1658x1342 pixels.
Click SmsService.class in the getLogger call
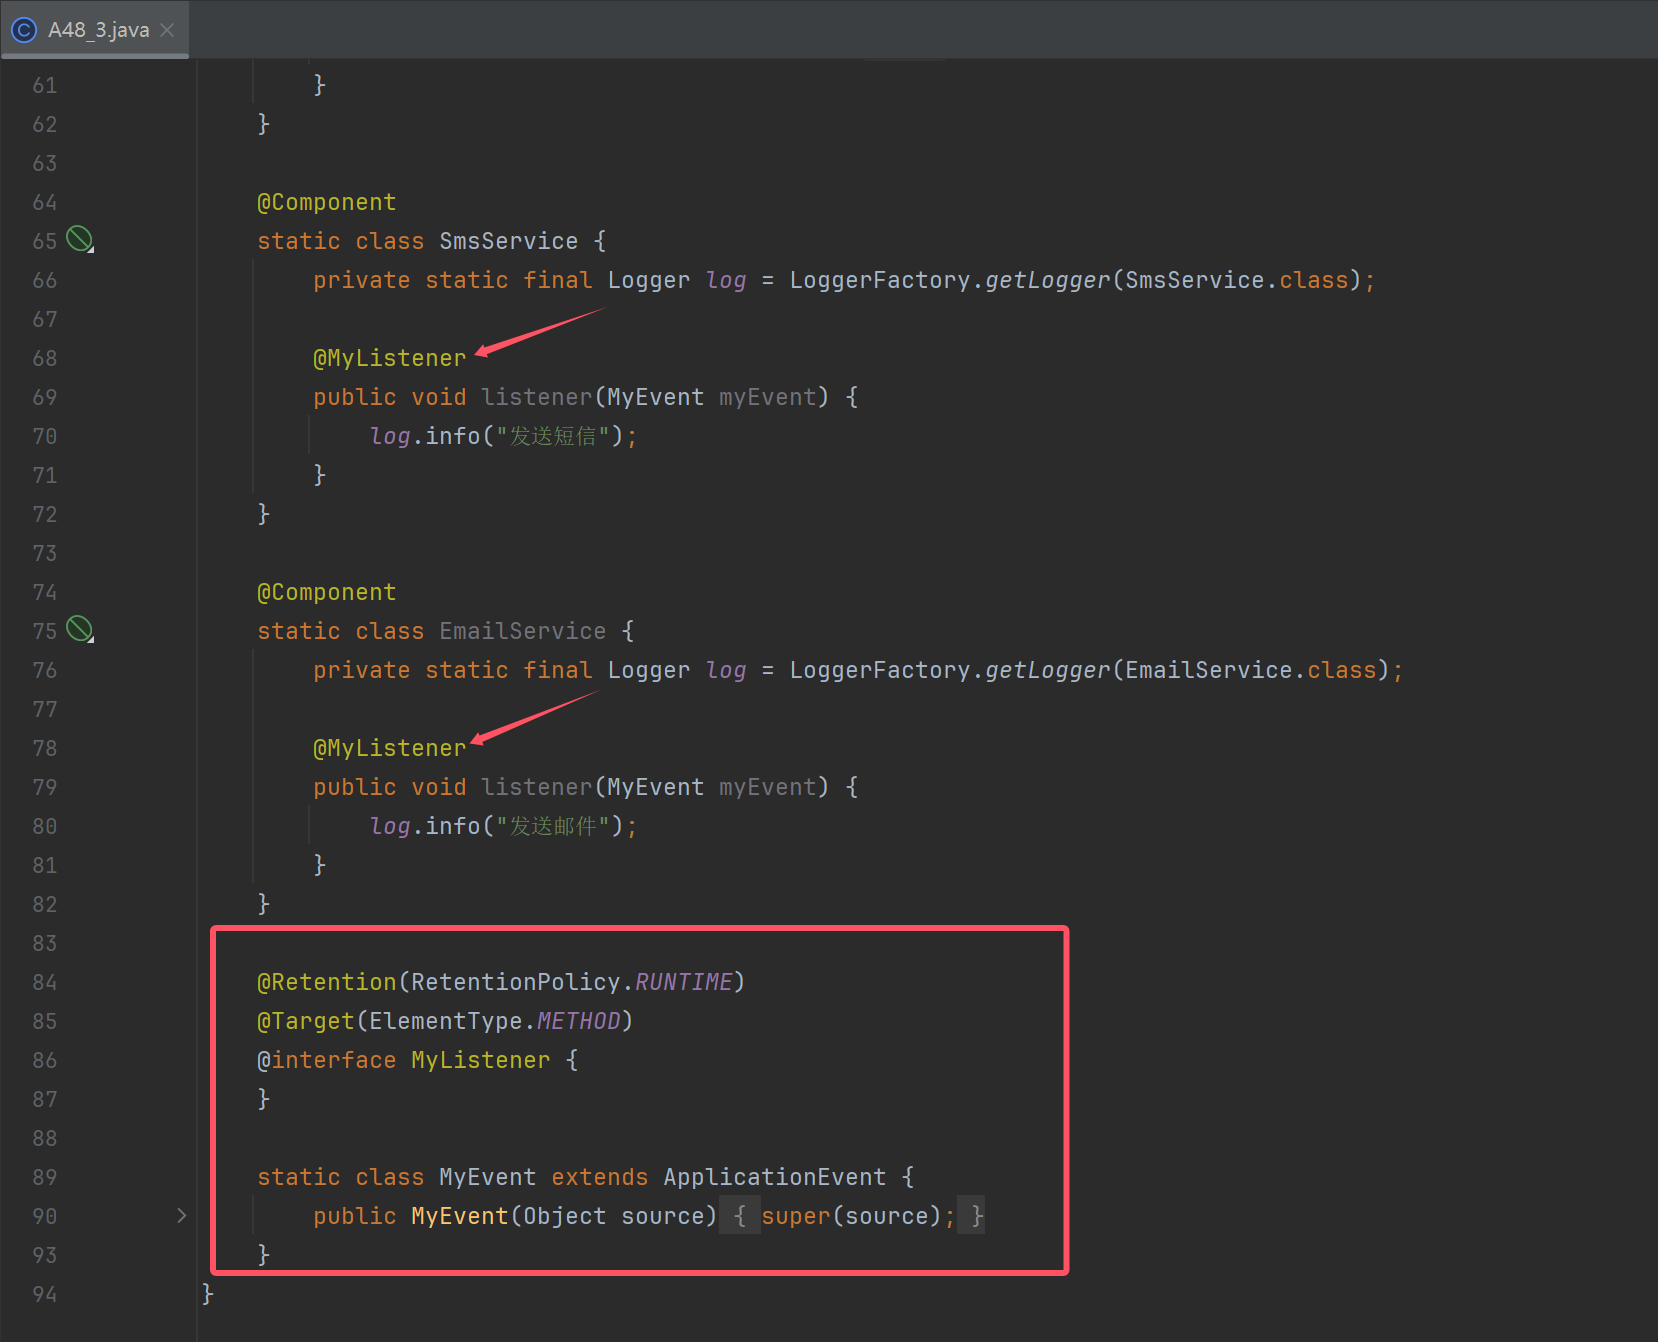(x=1237, y=280)
